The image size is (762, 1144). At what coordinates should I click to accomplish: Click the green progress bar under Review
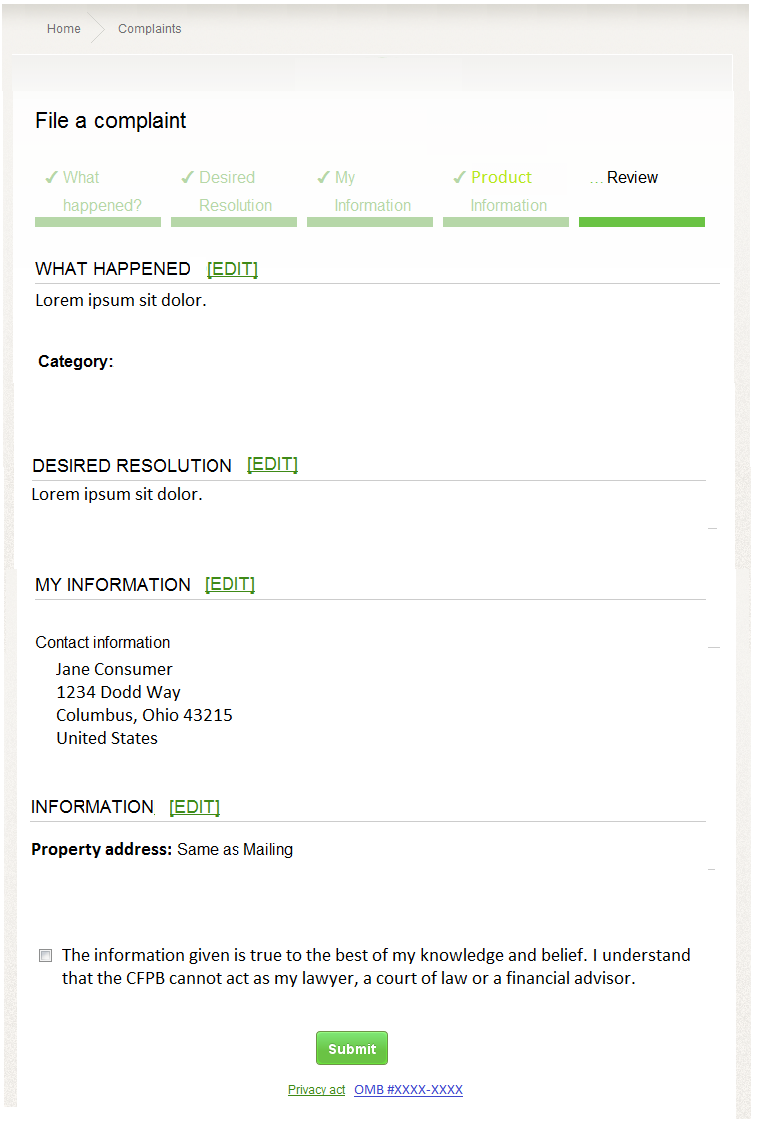(x=641, y=222)
